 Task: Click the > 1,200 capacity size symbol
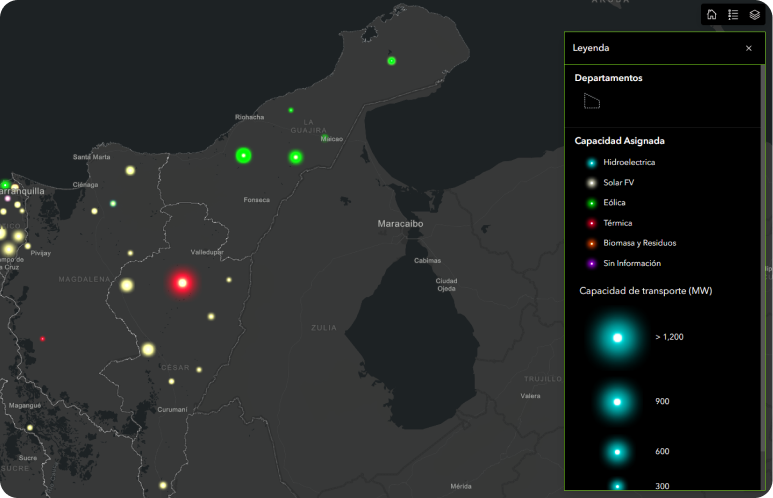click(x=617, y=338)
